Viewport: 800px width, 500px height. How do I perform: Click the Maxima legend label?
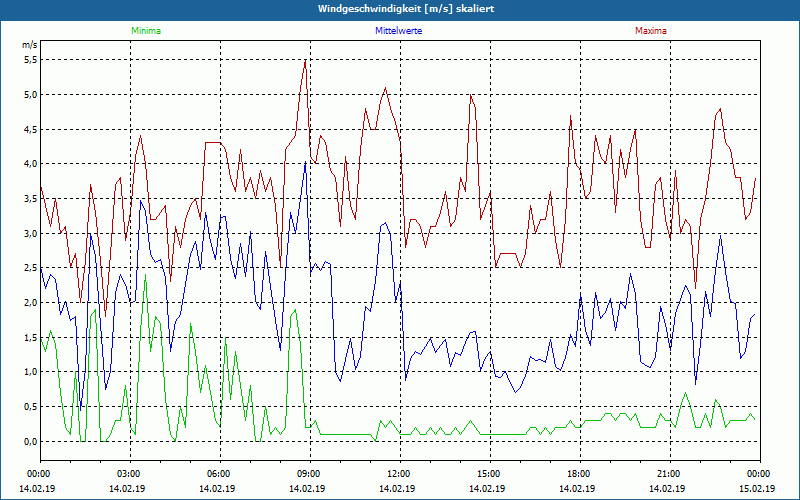[x=651, y=31]
